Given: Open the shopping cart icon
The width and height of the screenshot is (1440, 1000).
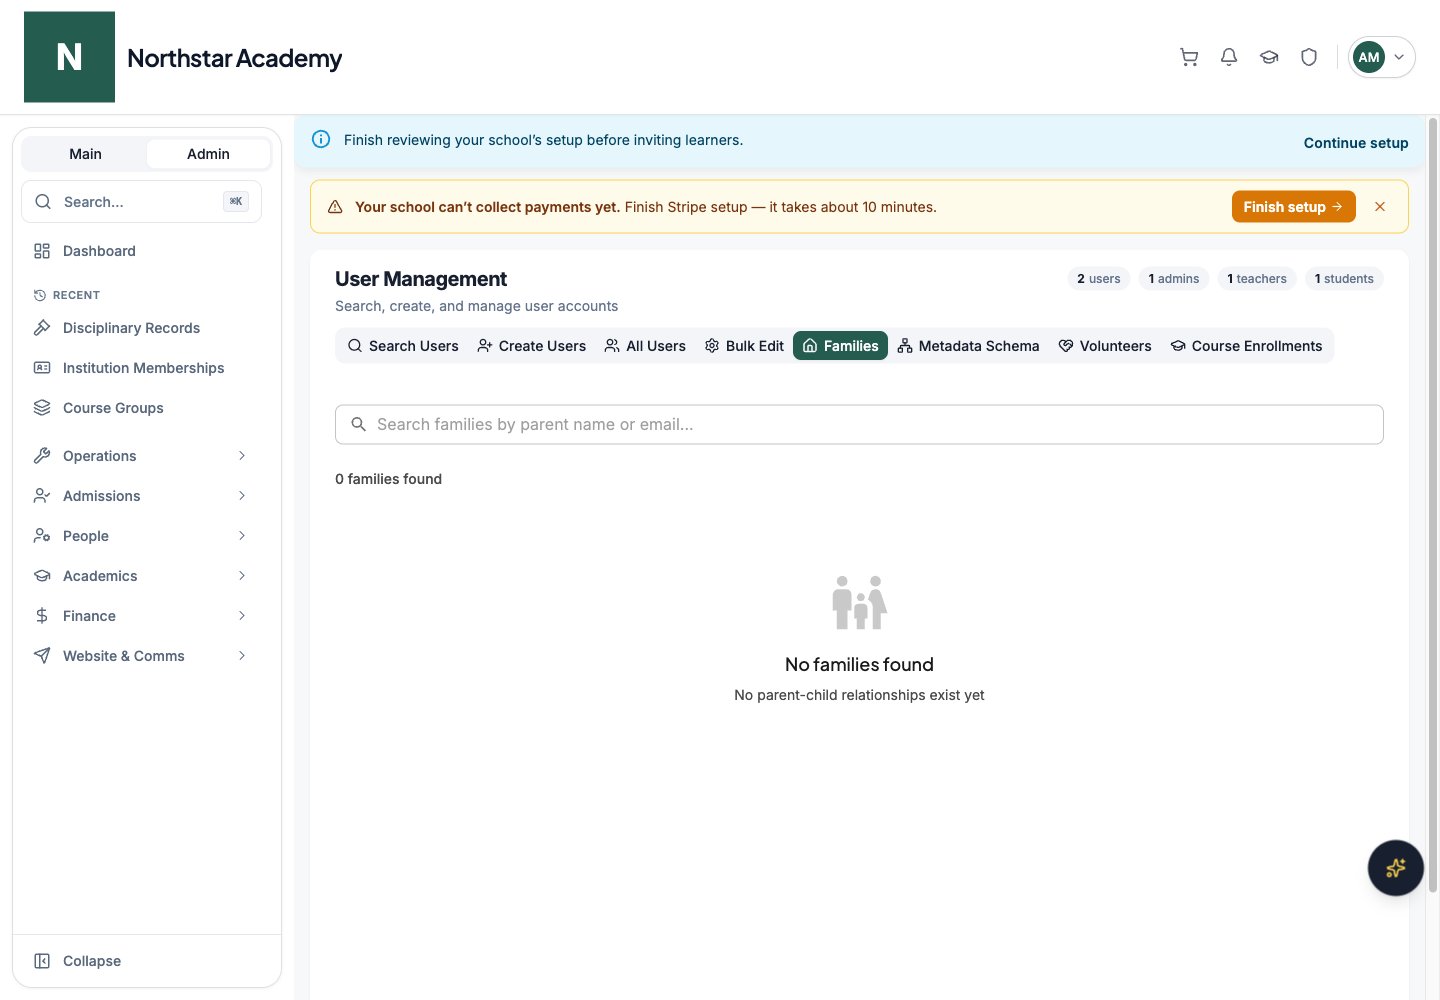Looking at the screenshot, I should click(x=1189, y=57).
